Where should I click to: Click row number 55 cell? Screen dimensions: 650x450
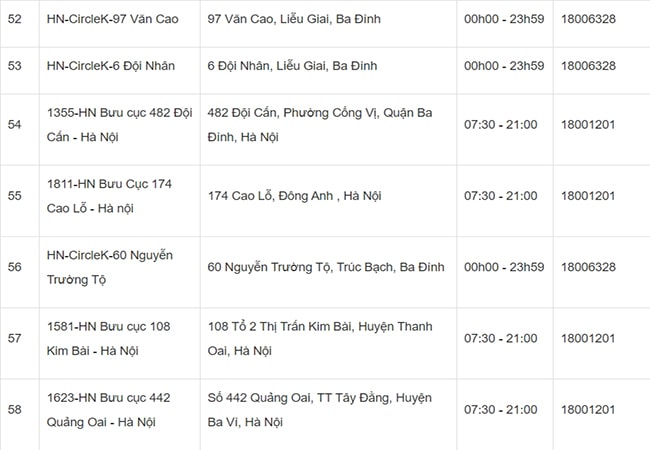14,196
